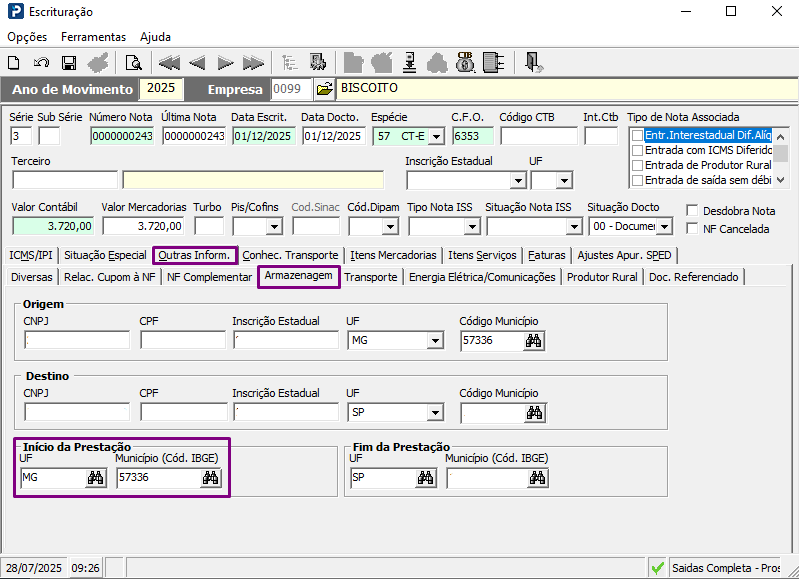The height and width of the screenshot is (581, 799).
Task: Check the NF Cancelada checkbox
Action: point(694,229)
